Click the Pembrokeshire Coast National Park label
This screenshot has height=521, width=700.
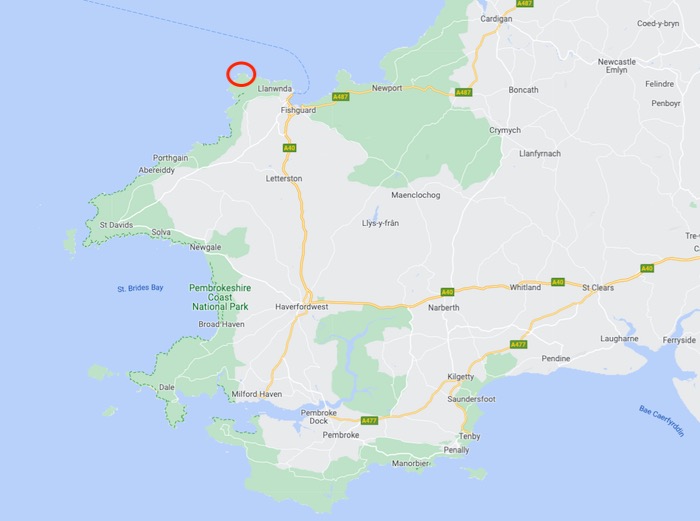(220, 297)
